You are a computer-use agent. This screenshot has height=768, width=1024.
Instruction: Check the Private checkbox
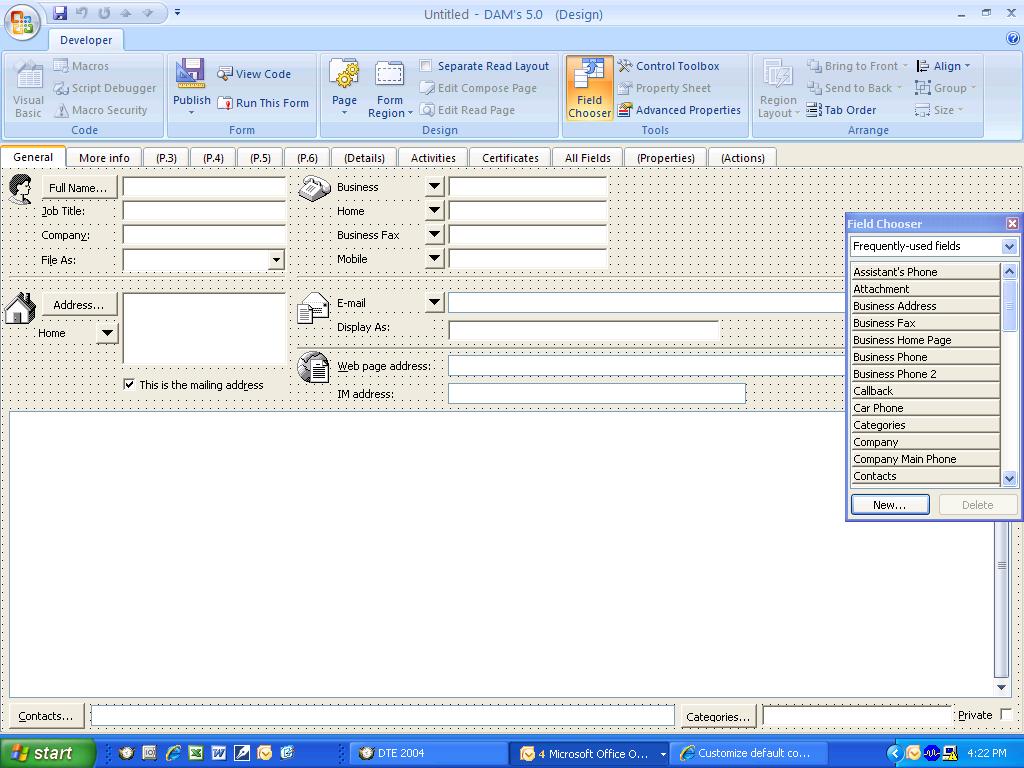click(1006, 714)
